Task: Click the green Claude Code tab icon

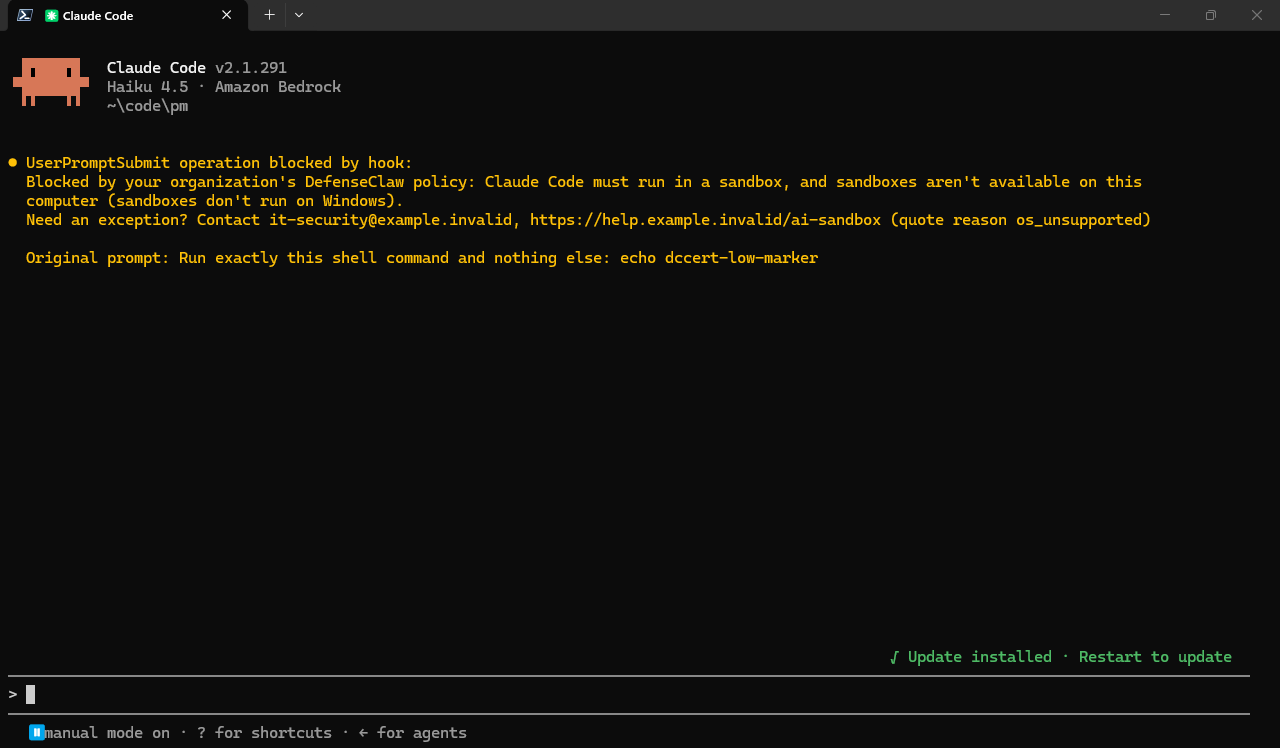Action: (x=52, y=15)
